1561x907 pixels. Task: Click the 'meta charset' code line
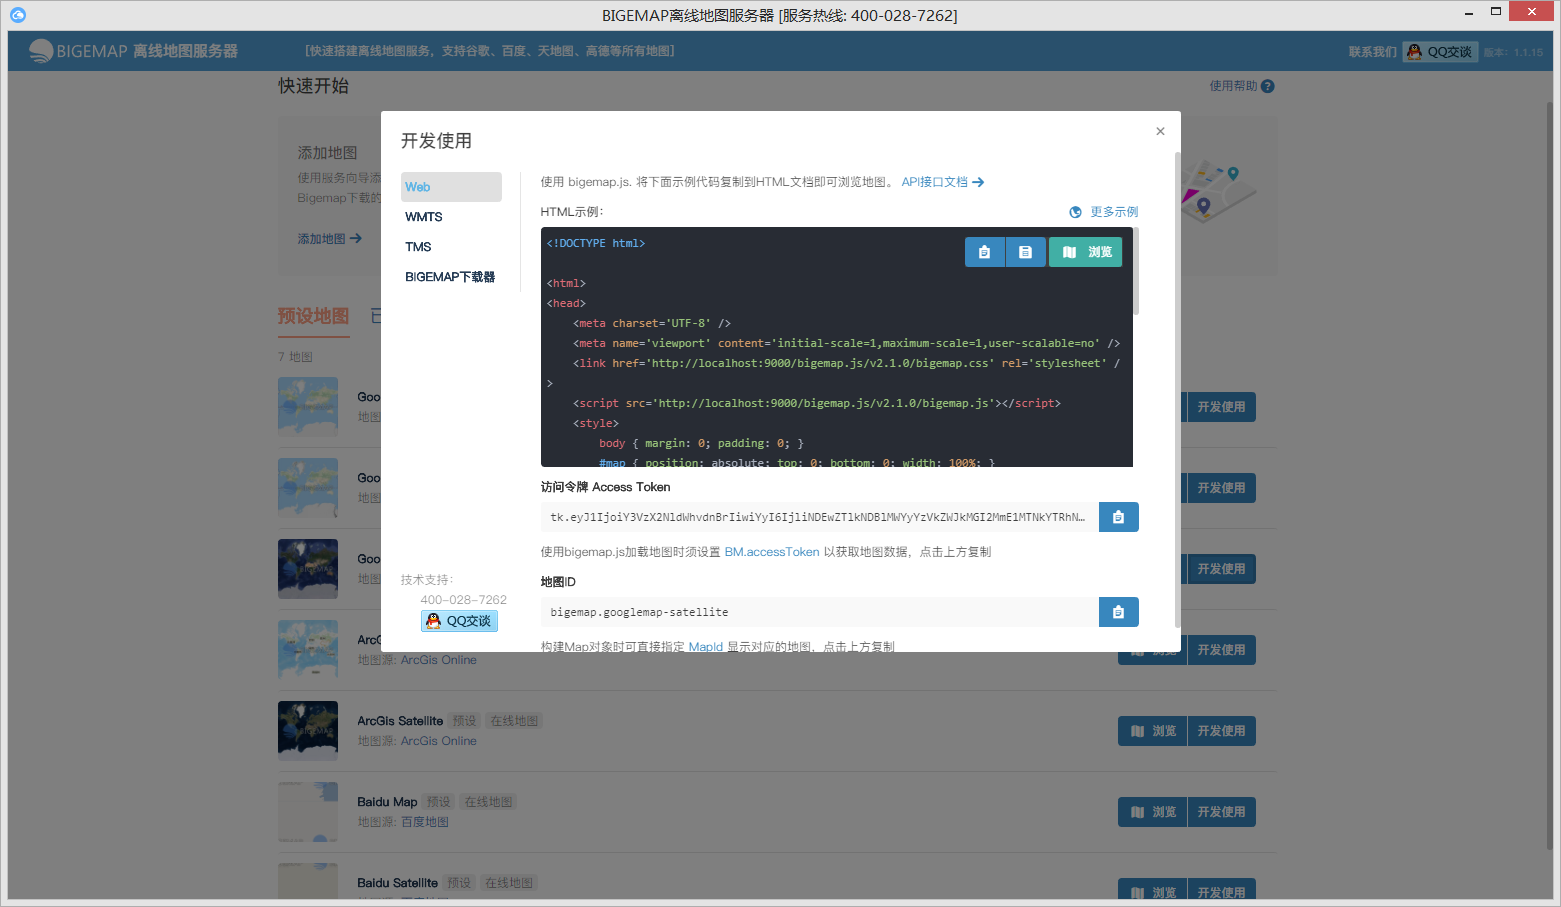pos(652,323)
